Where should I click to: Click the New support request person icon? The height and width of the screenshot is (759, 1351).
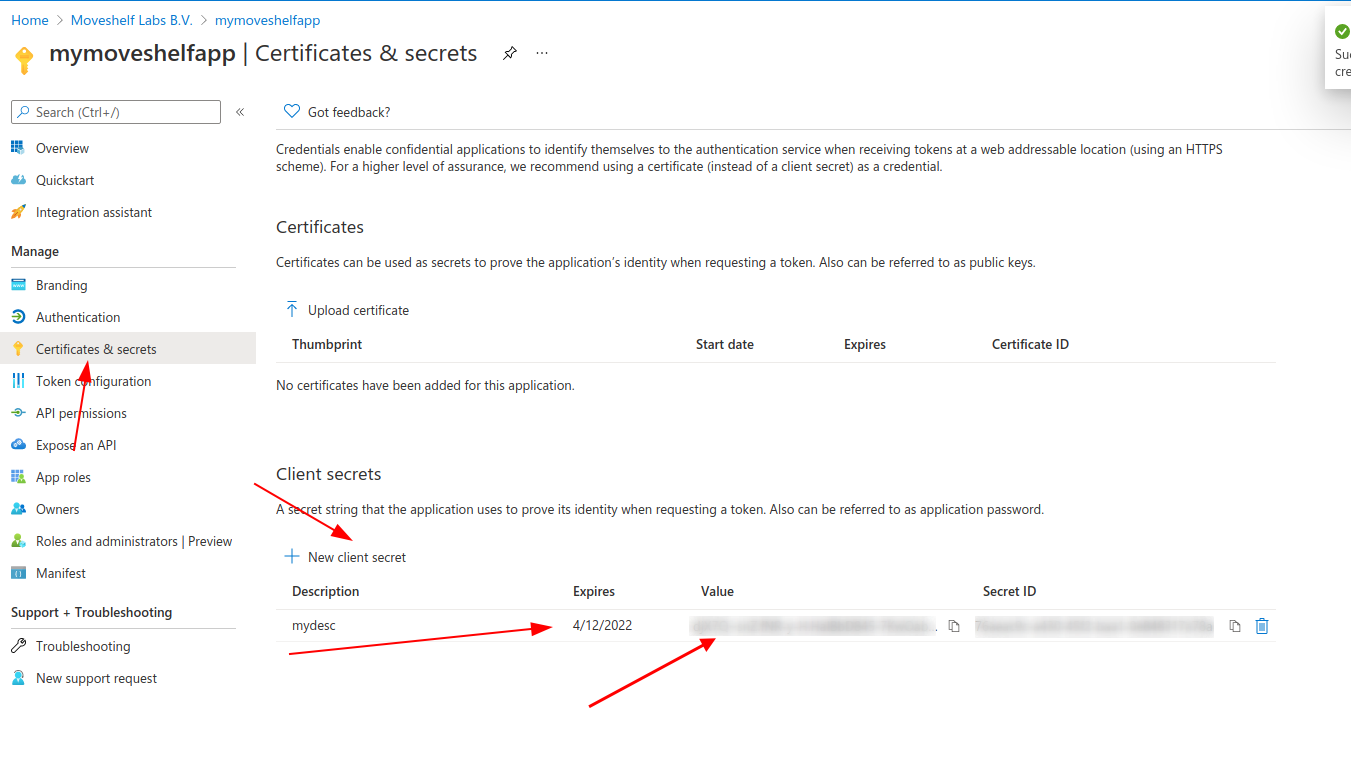point(18,678)
